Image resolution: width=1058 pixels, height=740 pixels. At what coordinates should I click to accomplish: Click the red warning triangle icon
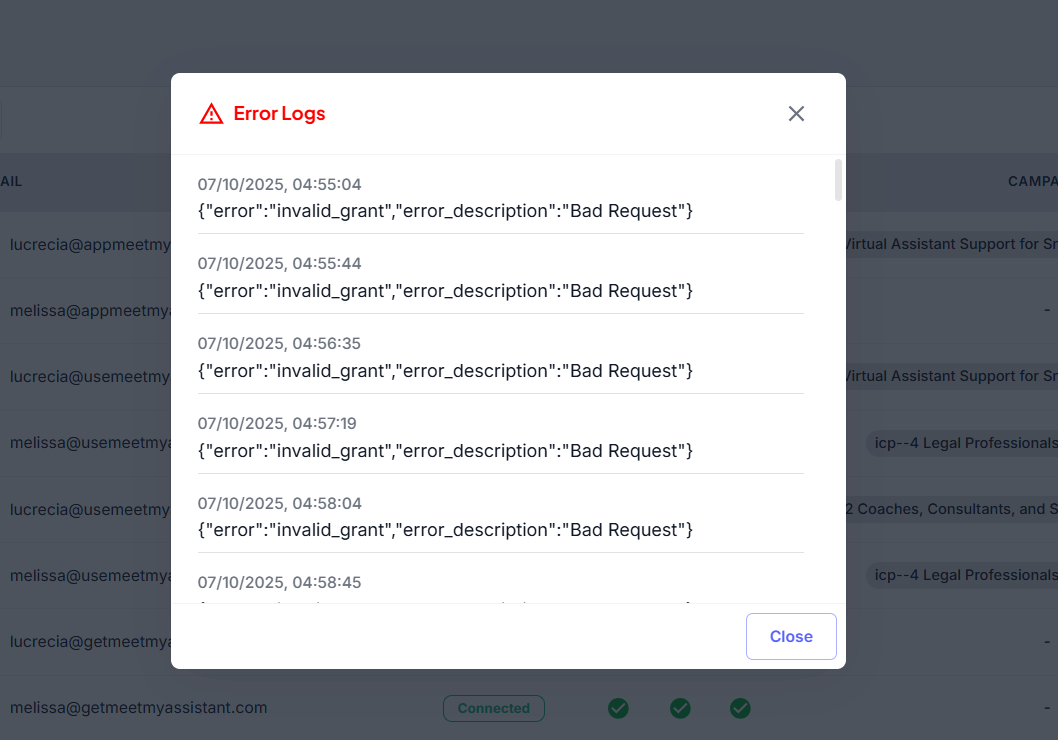coord(211,114)
